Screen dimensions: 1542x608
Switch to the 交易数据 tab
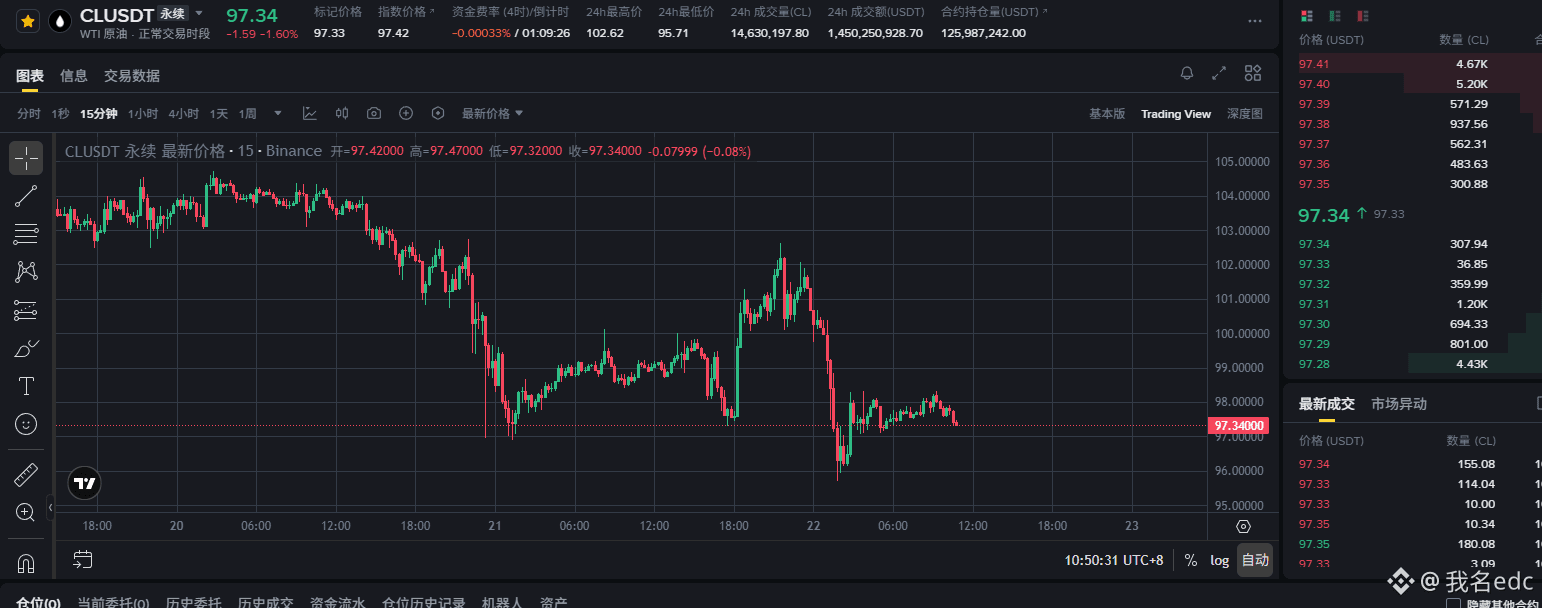click(x=132, y=76)
